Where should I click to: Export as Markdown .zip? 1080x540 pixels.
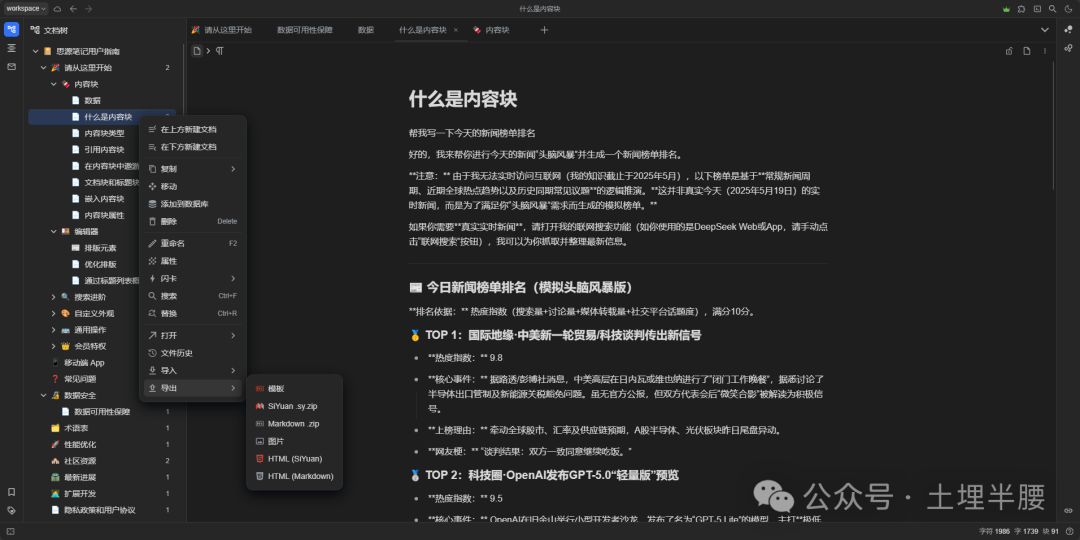[x=294, y=424]
